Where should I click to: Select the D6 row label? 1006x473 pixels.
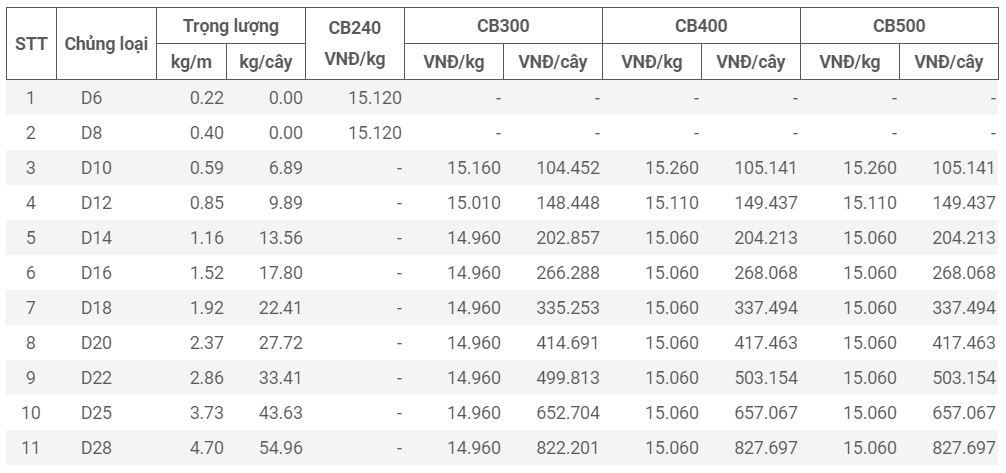(x=92, y=98)
